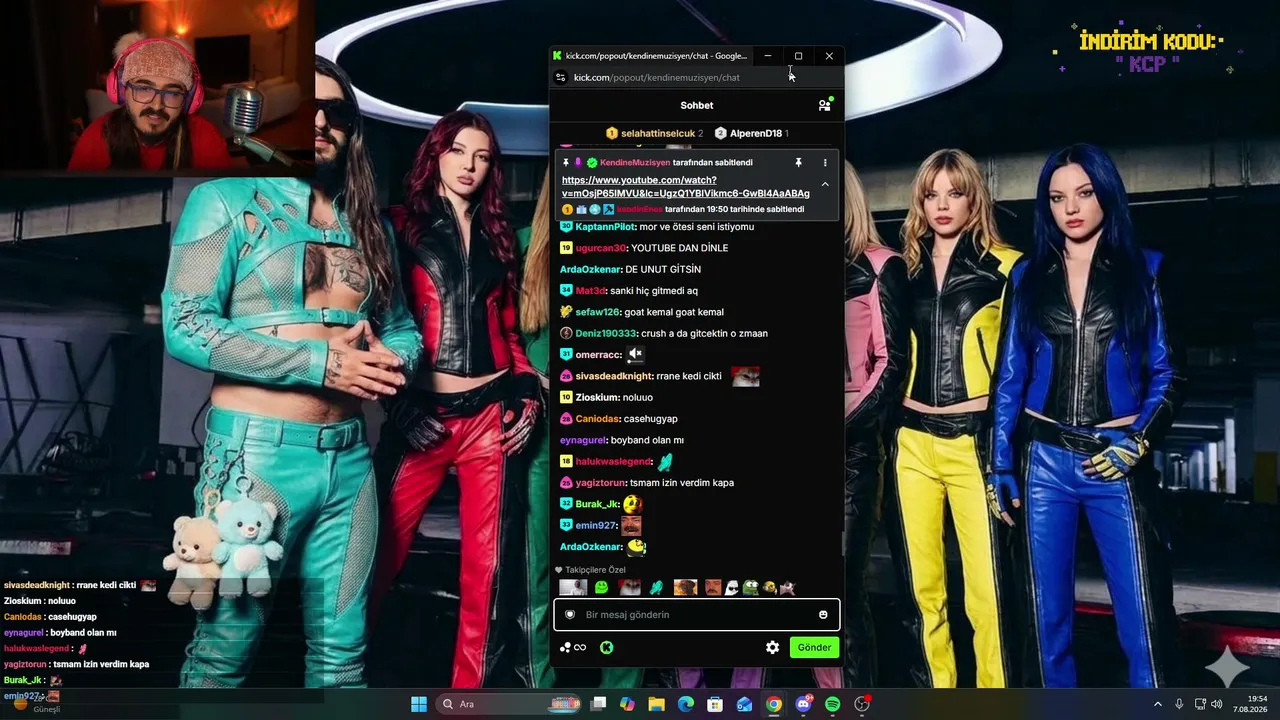Open Discord from the taskbar
1280x720 pixels.
coord(803,704)
